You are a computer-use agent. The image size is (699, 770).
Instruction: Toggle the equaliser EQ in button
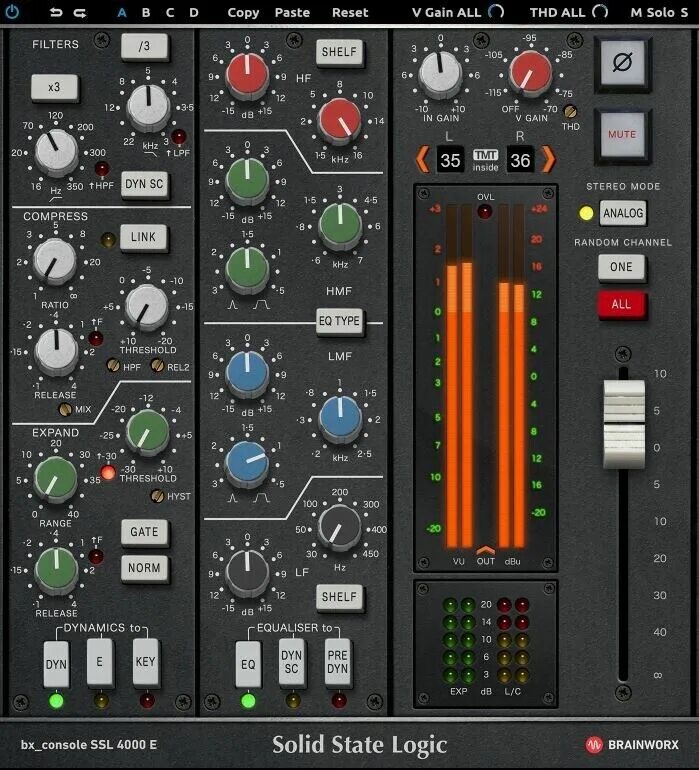tap(248, 664)
